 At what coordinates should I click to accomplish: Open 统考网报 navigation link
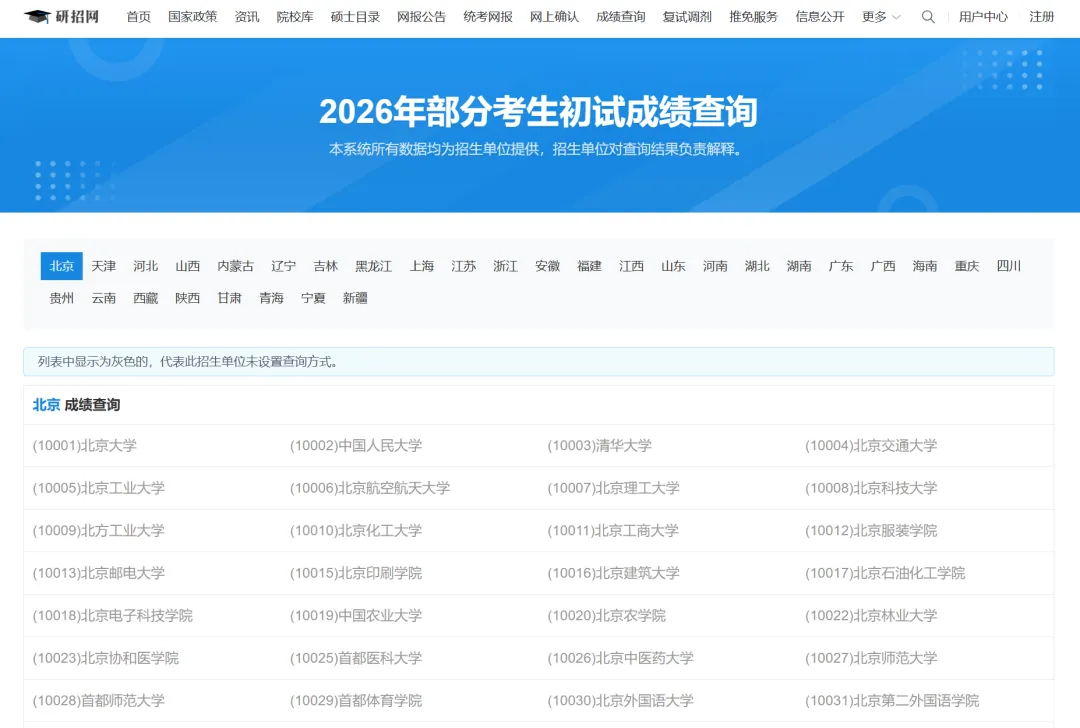tap(488, 17)
